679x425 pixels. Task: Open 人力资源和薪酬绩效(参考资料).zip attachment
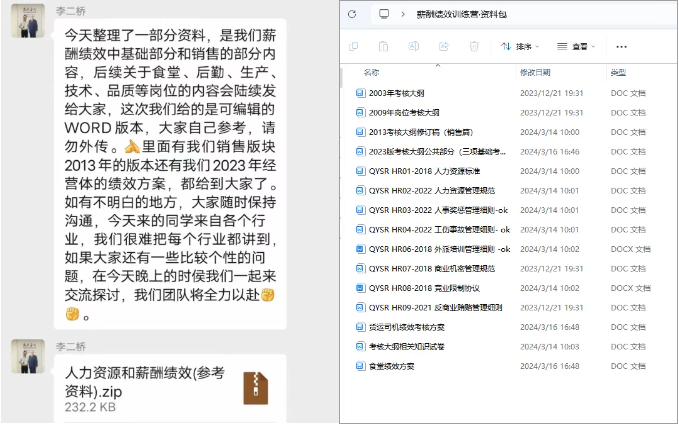[x=145, y=380]
